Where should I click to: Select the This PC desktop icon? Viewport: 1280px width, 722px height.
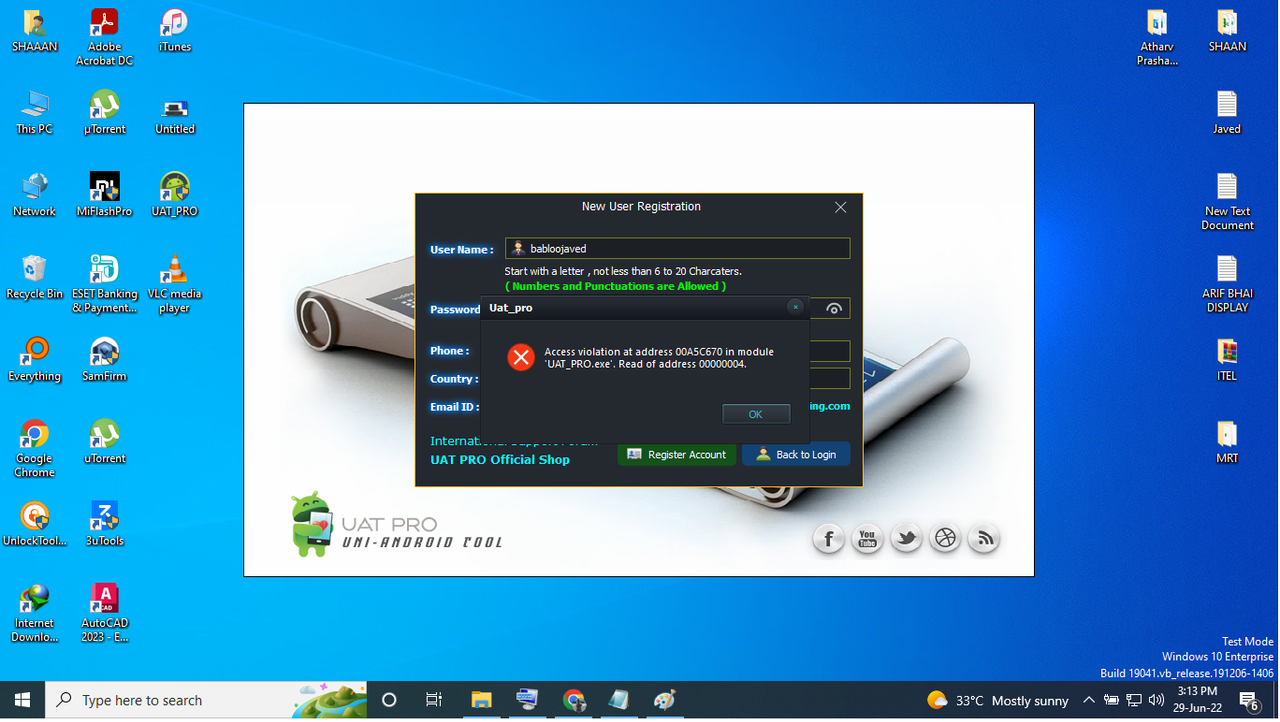pyautogui.click(x=35, y=112)
